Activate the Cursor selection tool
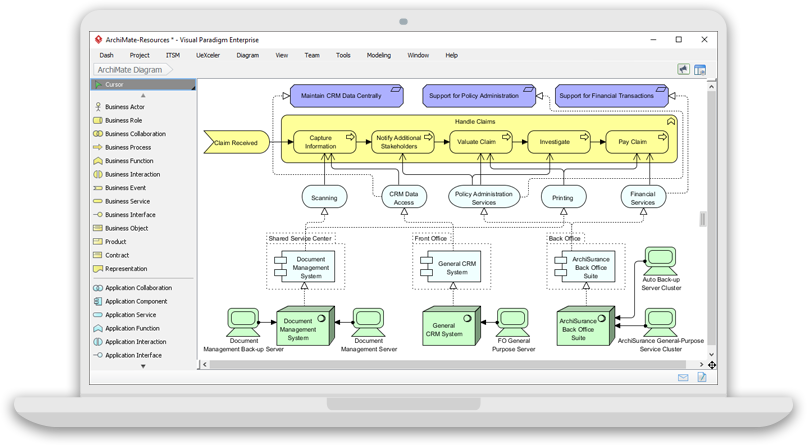The image size is (807, 445). coord(143,84)
